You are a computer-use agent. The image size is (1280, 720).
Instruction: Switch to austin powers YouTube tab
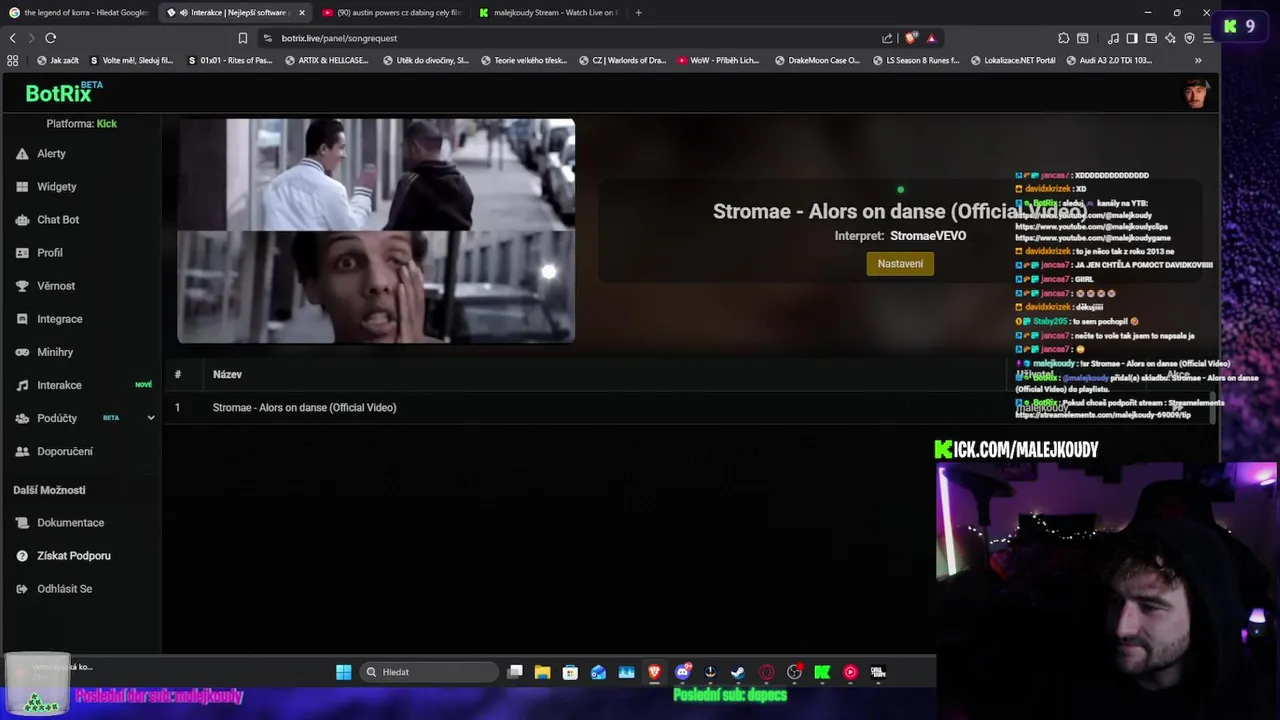[392, 13]
